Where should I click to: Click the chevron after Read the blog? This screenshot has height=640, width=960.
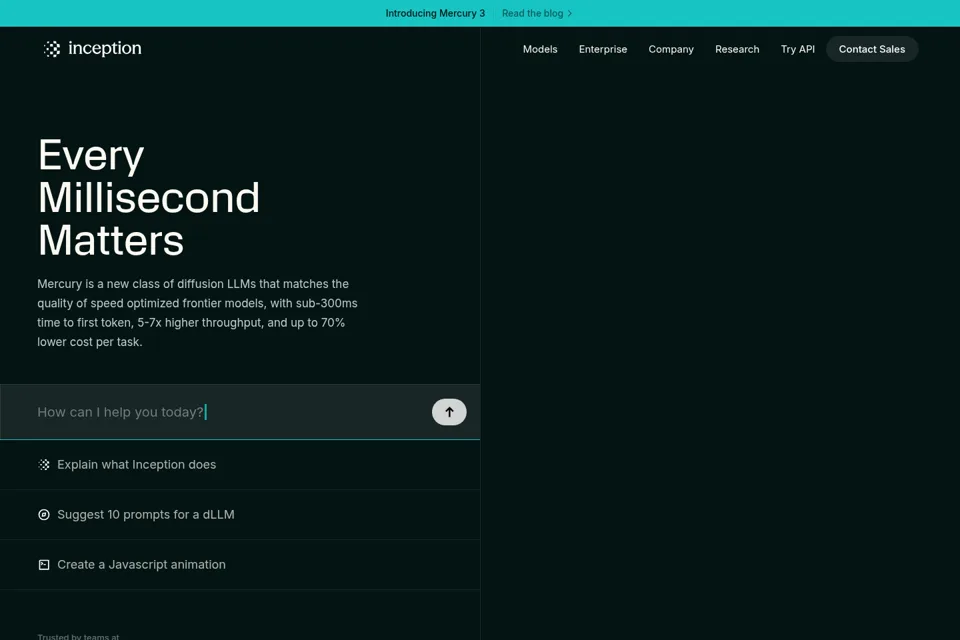point(570,13)
